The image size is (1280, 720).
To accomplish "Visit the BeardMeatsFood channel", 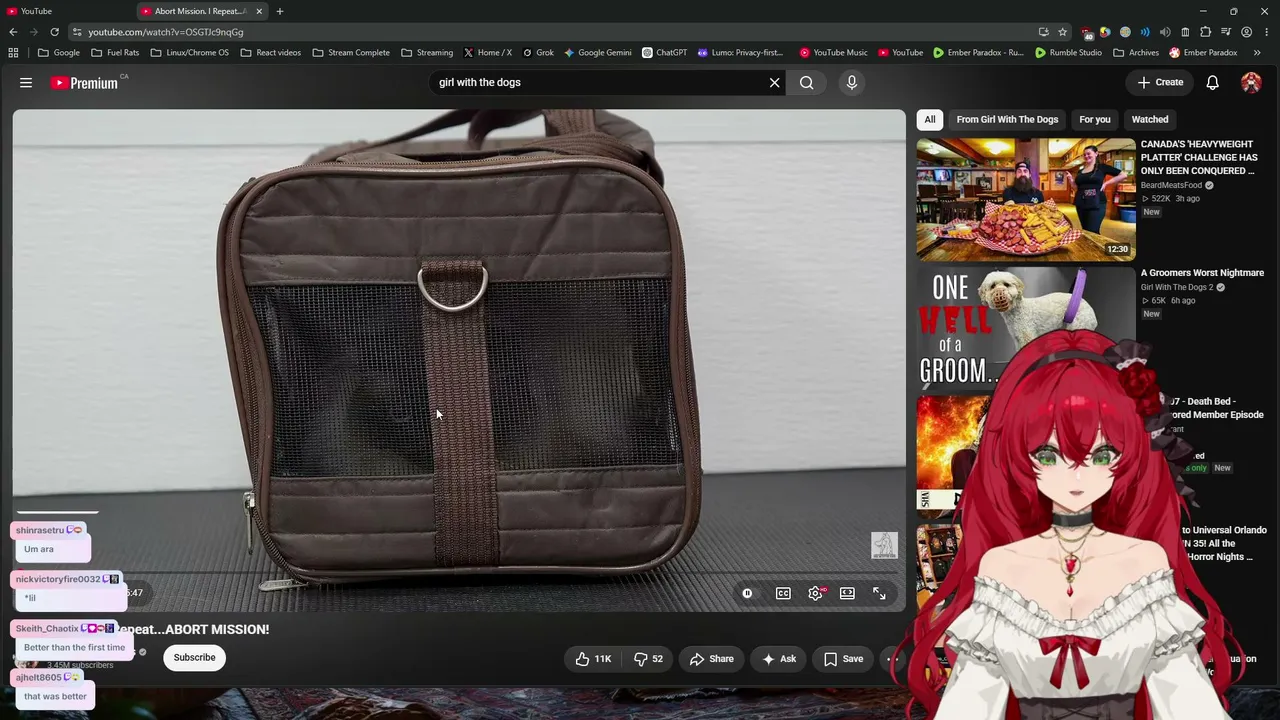I will 1171,185.
